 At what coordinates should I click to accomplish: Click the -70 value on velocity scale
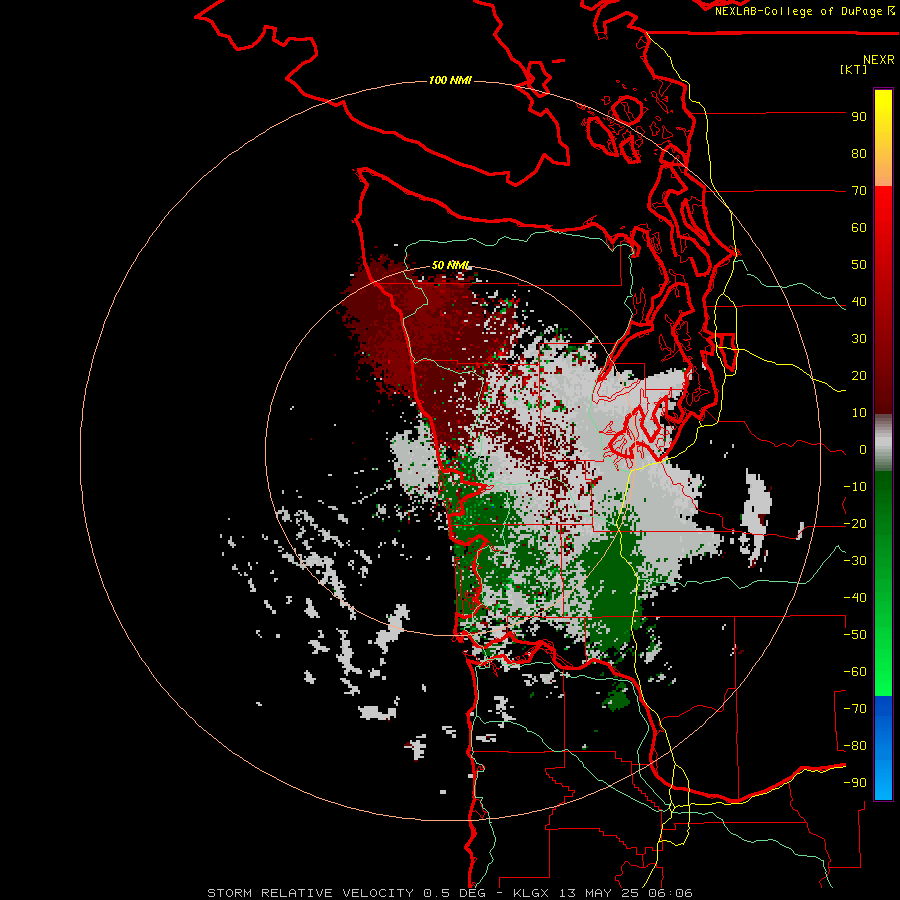(855, 709)
